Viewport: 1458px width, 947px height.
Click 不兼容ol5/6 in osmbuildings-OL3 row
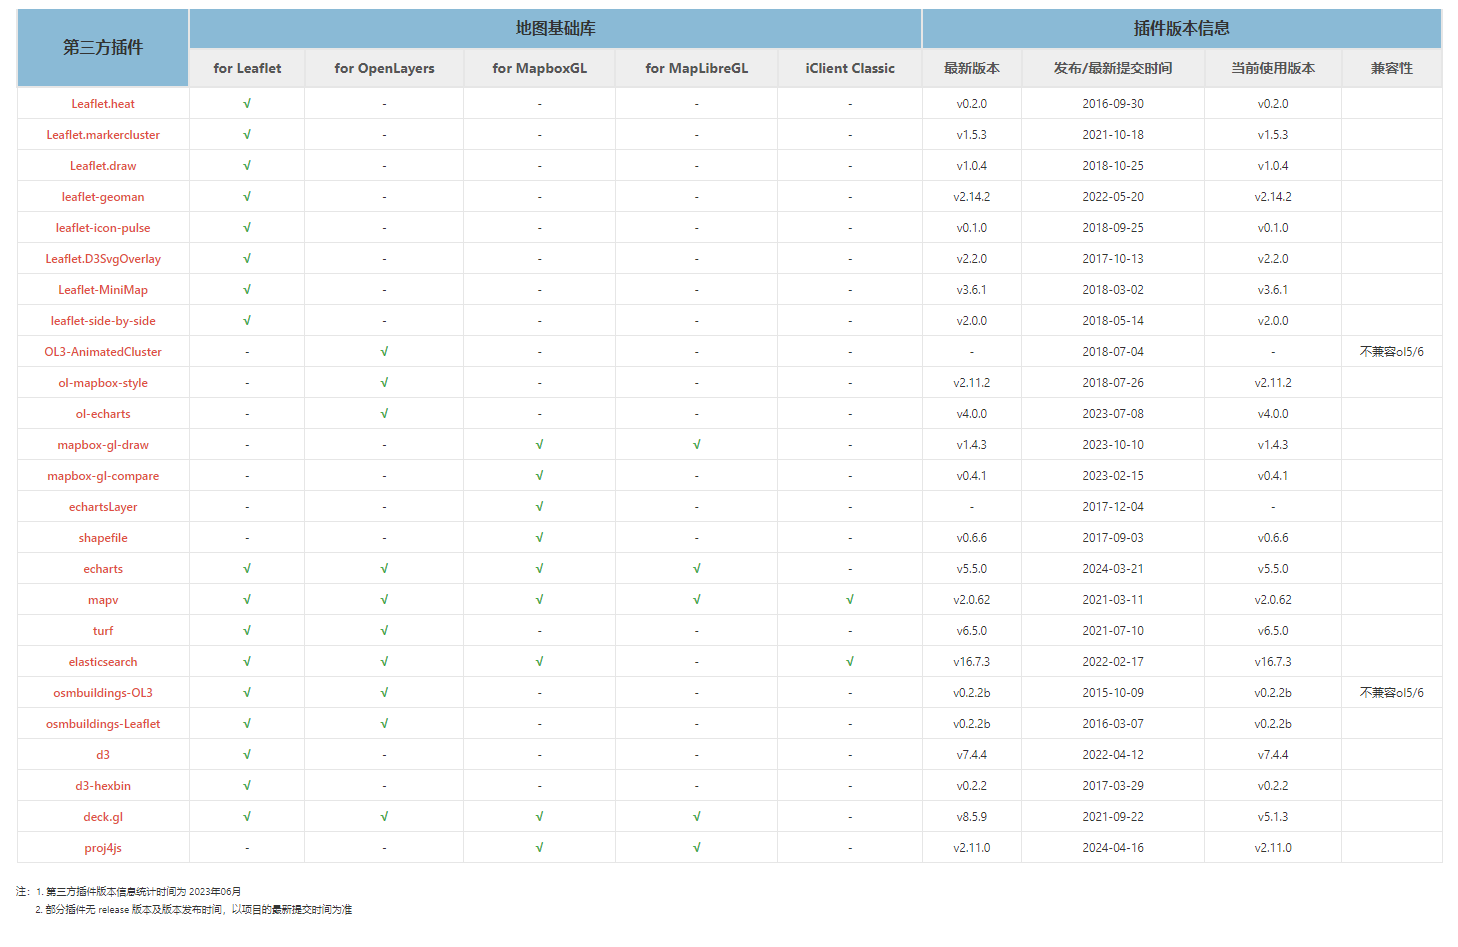point(1392,693)
